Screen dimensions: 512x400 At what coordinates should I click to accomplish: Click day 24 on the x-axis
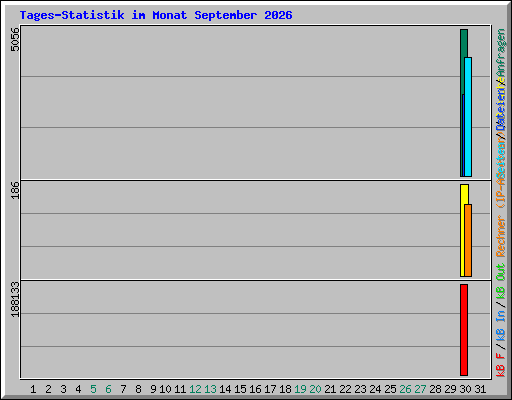pyautogui.click(x=375, y=389)
